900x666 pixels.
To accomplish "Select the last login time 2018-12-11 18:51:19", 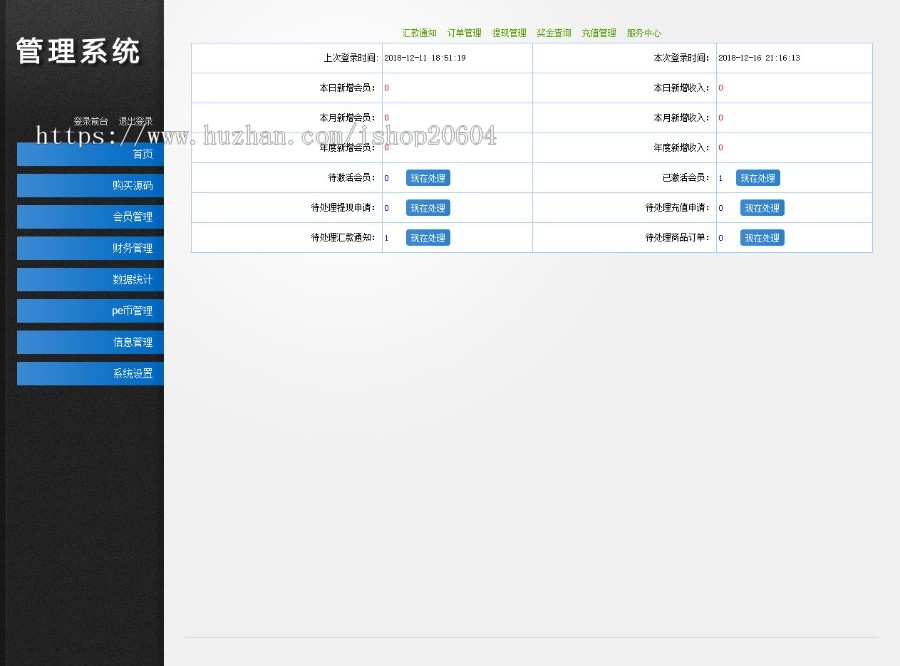I will (x=425, y=58).
